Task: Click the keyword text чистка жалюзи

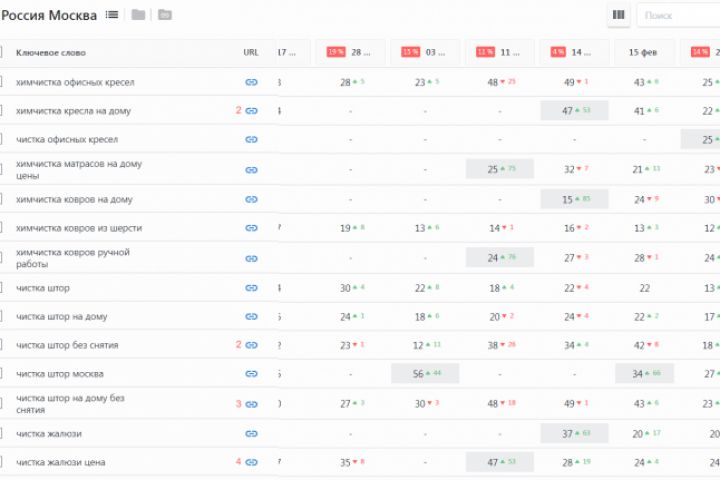Action: tap(49, 434)
